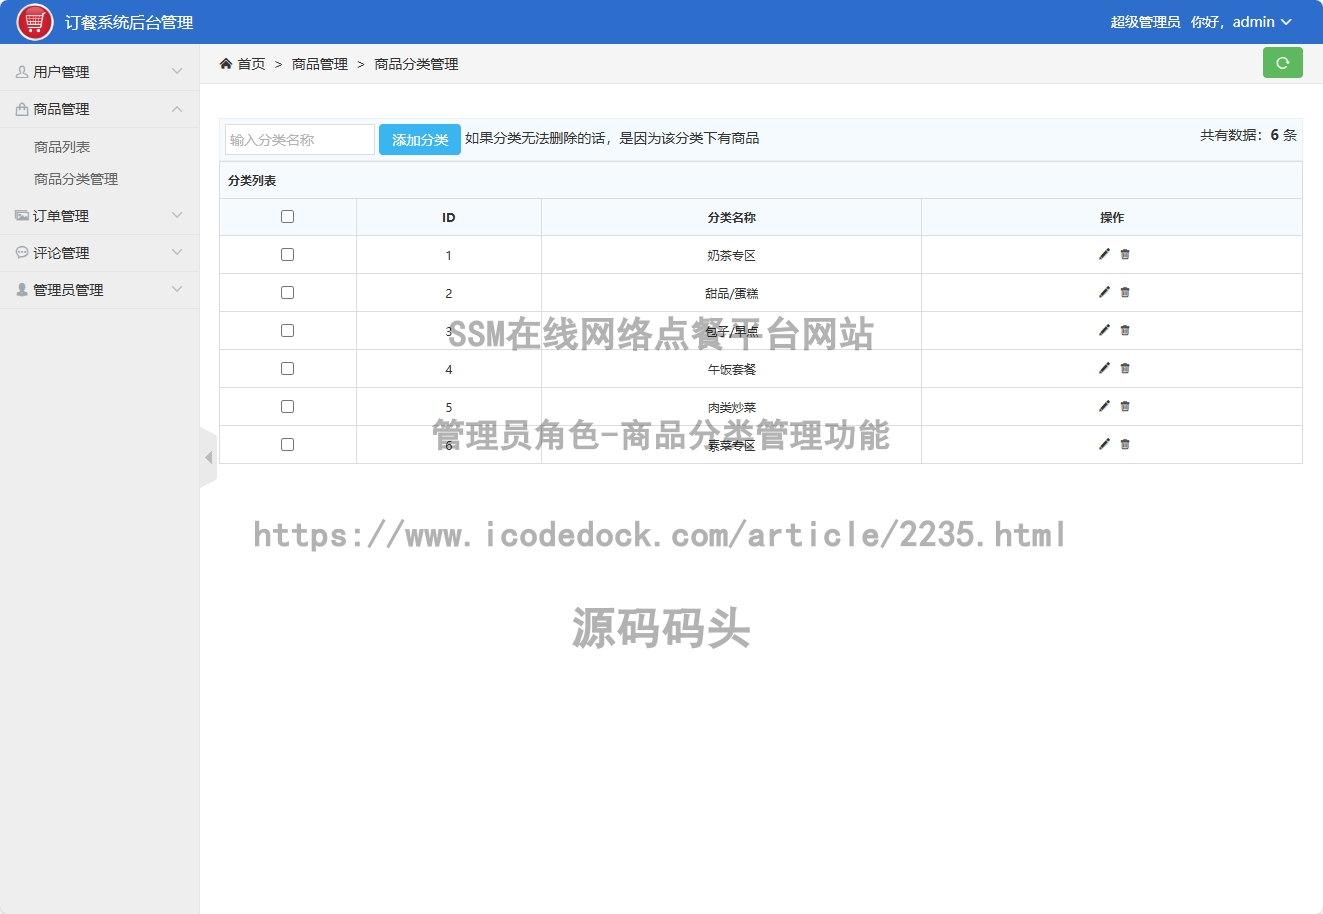Expand 用户管理 menu via its chevron
The height and width of the screenshot is (914, 1323).
coord(177,72)
